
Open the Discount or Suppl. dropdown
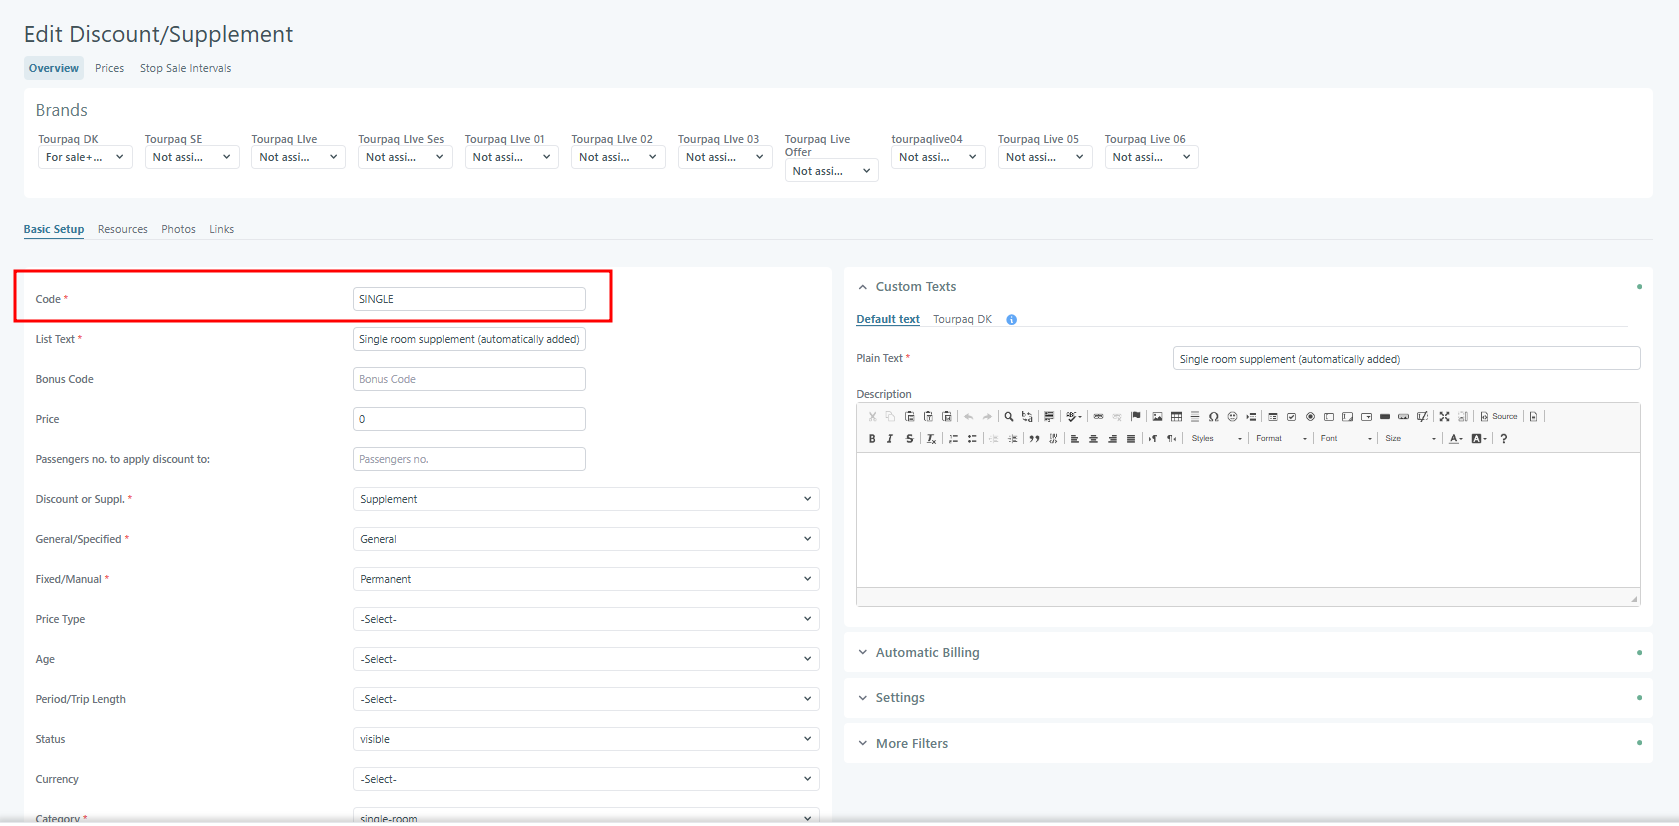586,499
